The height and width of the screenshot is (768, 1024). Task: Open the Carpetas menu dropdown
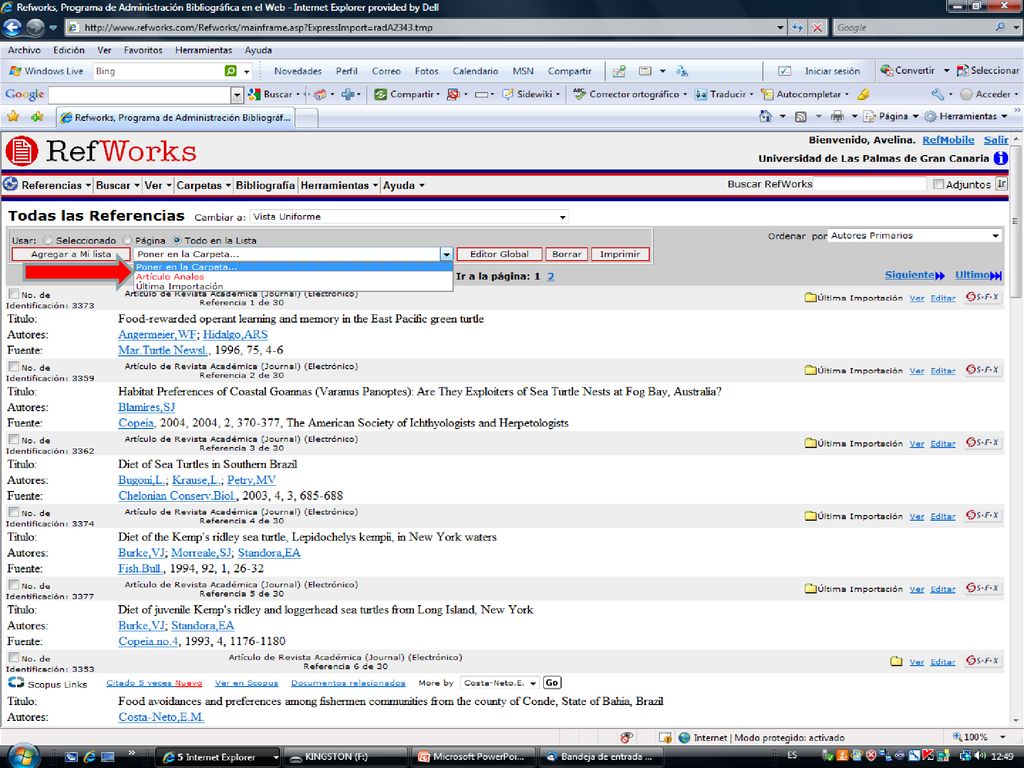(x=204, y=185)
